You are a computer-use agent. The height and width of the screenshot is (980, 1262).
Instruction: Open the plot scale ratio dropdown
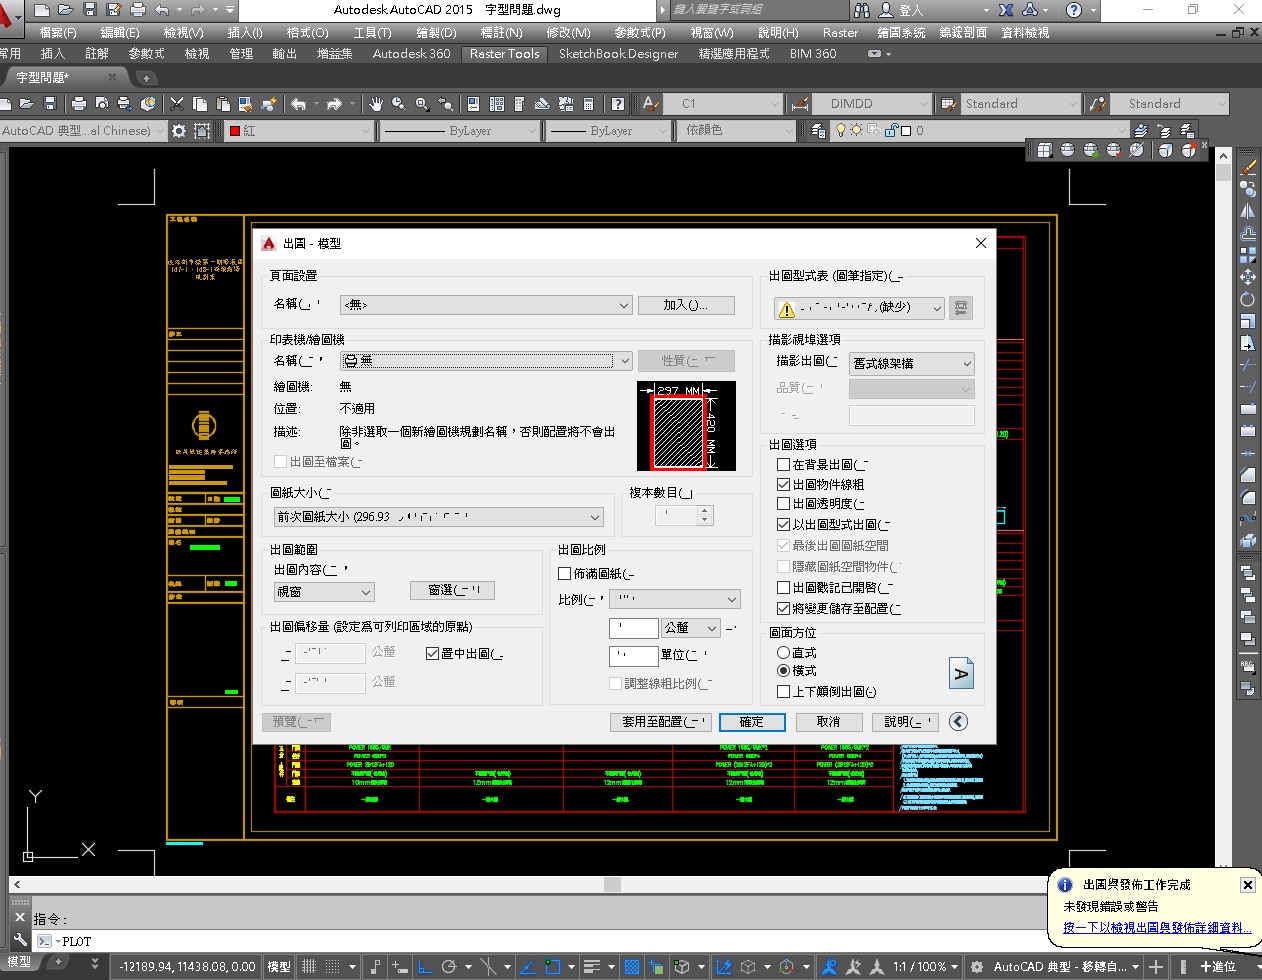[675, 599]
